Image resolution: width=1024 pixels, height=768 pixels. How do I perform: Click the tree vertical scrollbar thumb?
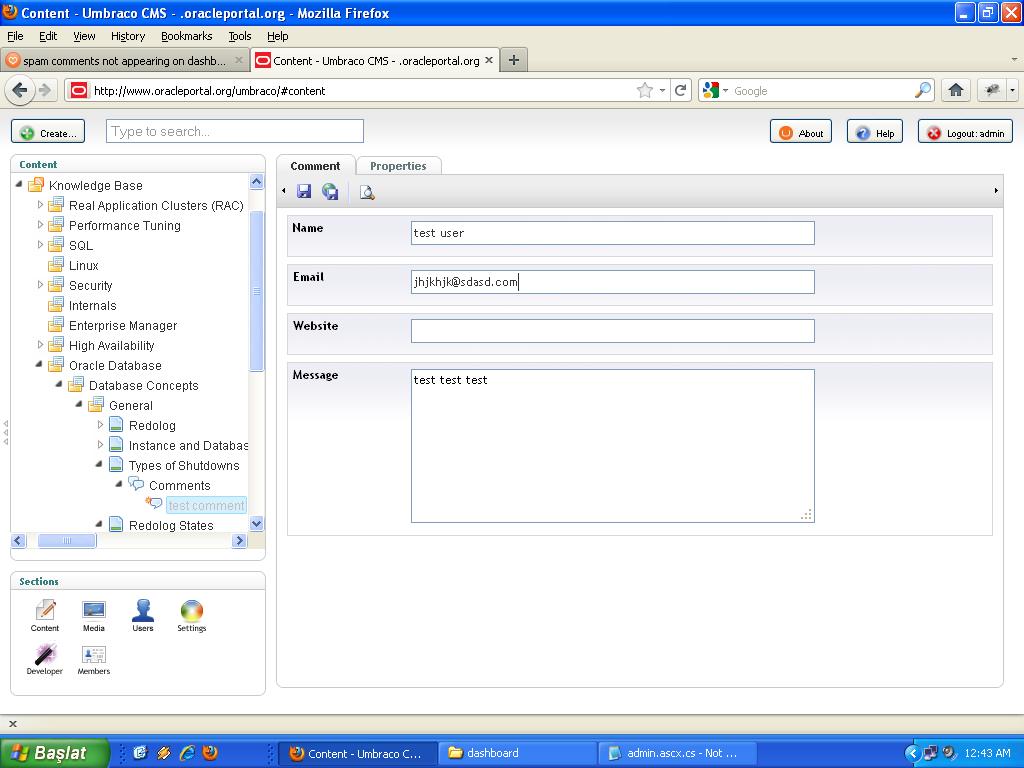tap(257, 291)
